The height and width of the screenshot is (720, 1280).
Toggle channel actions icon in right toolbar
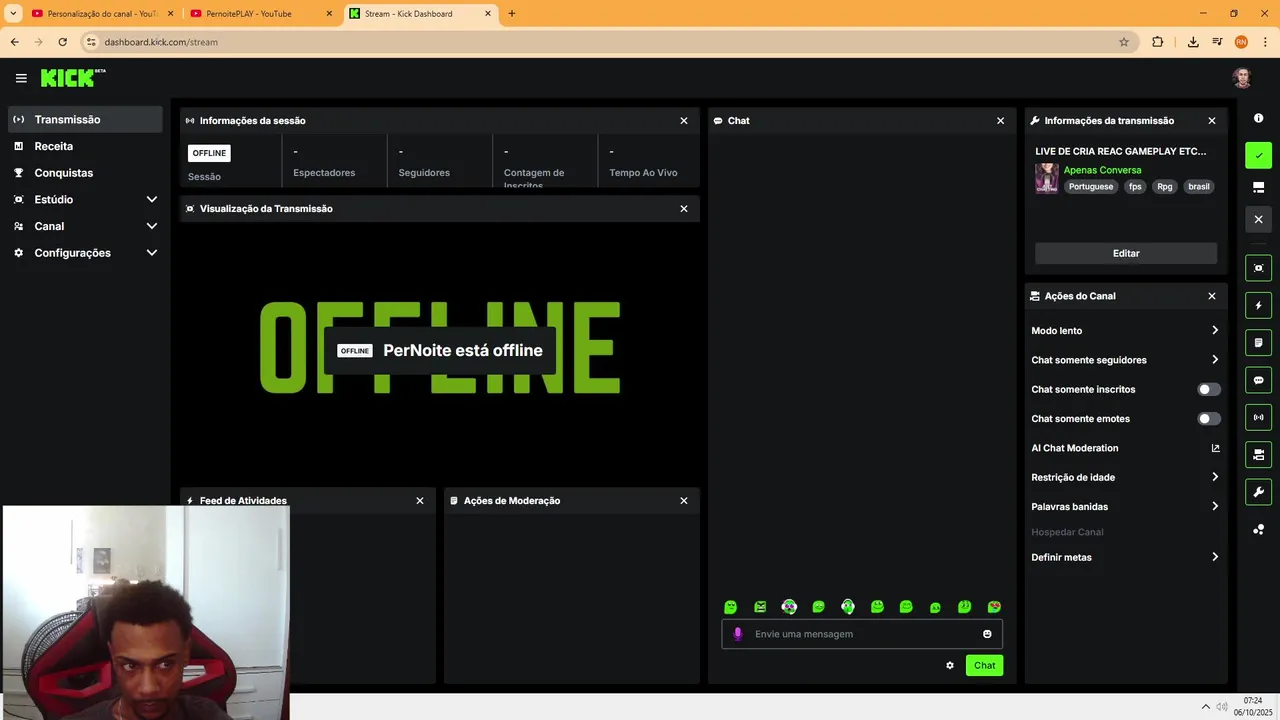point(1258,455)
